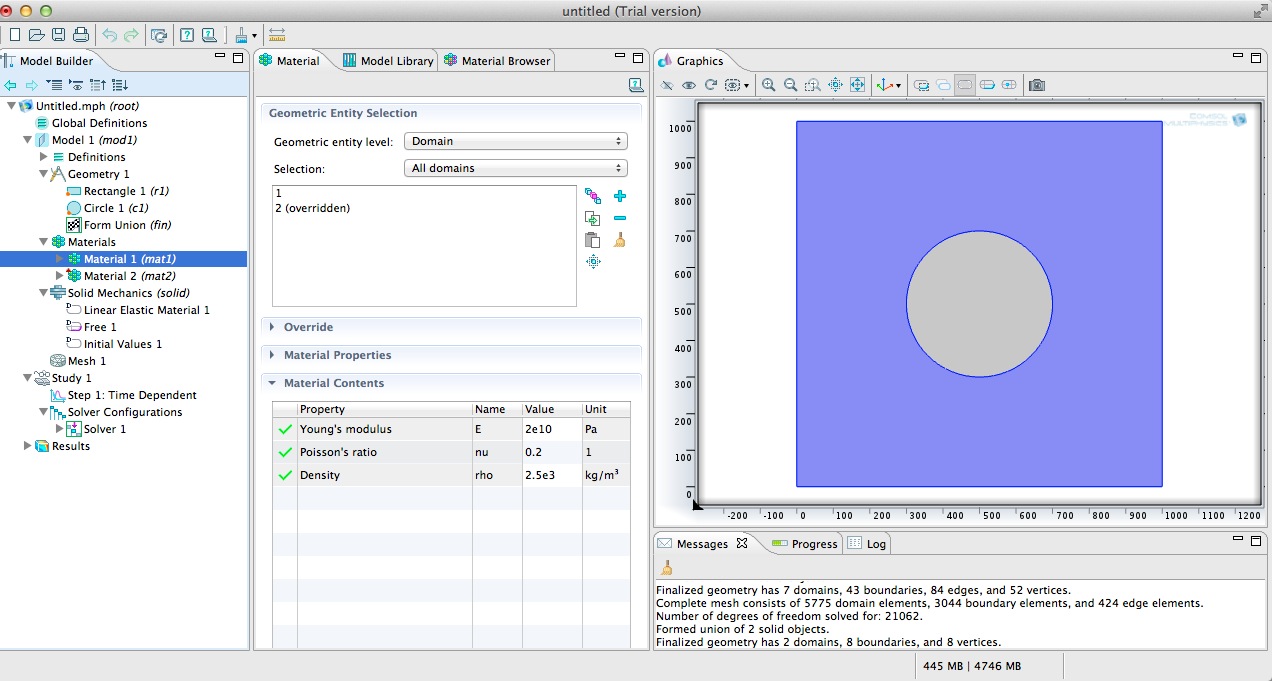
Task: Toggle Show Hidden Objects eye icon
Action: tap(689, 86)
